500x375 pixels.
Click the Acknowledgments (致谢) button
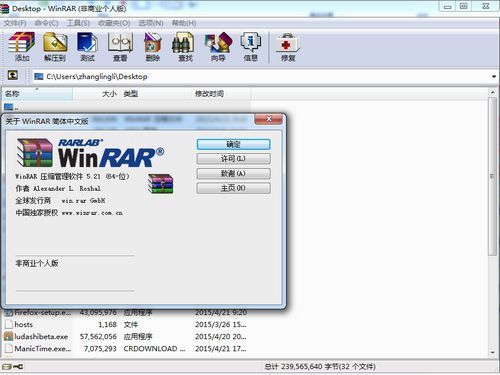[233, 173]
